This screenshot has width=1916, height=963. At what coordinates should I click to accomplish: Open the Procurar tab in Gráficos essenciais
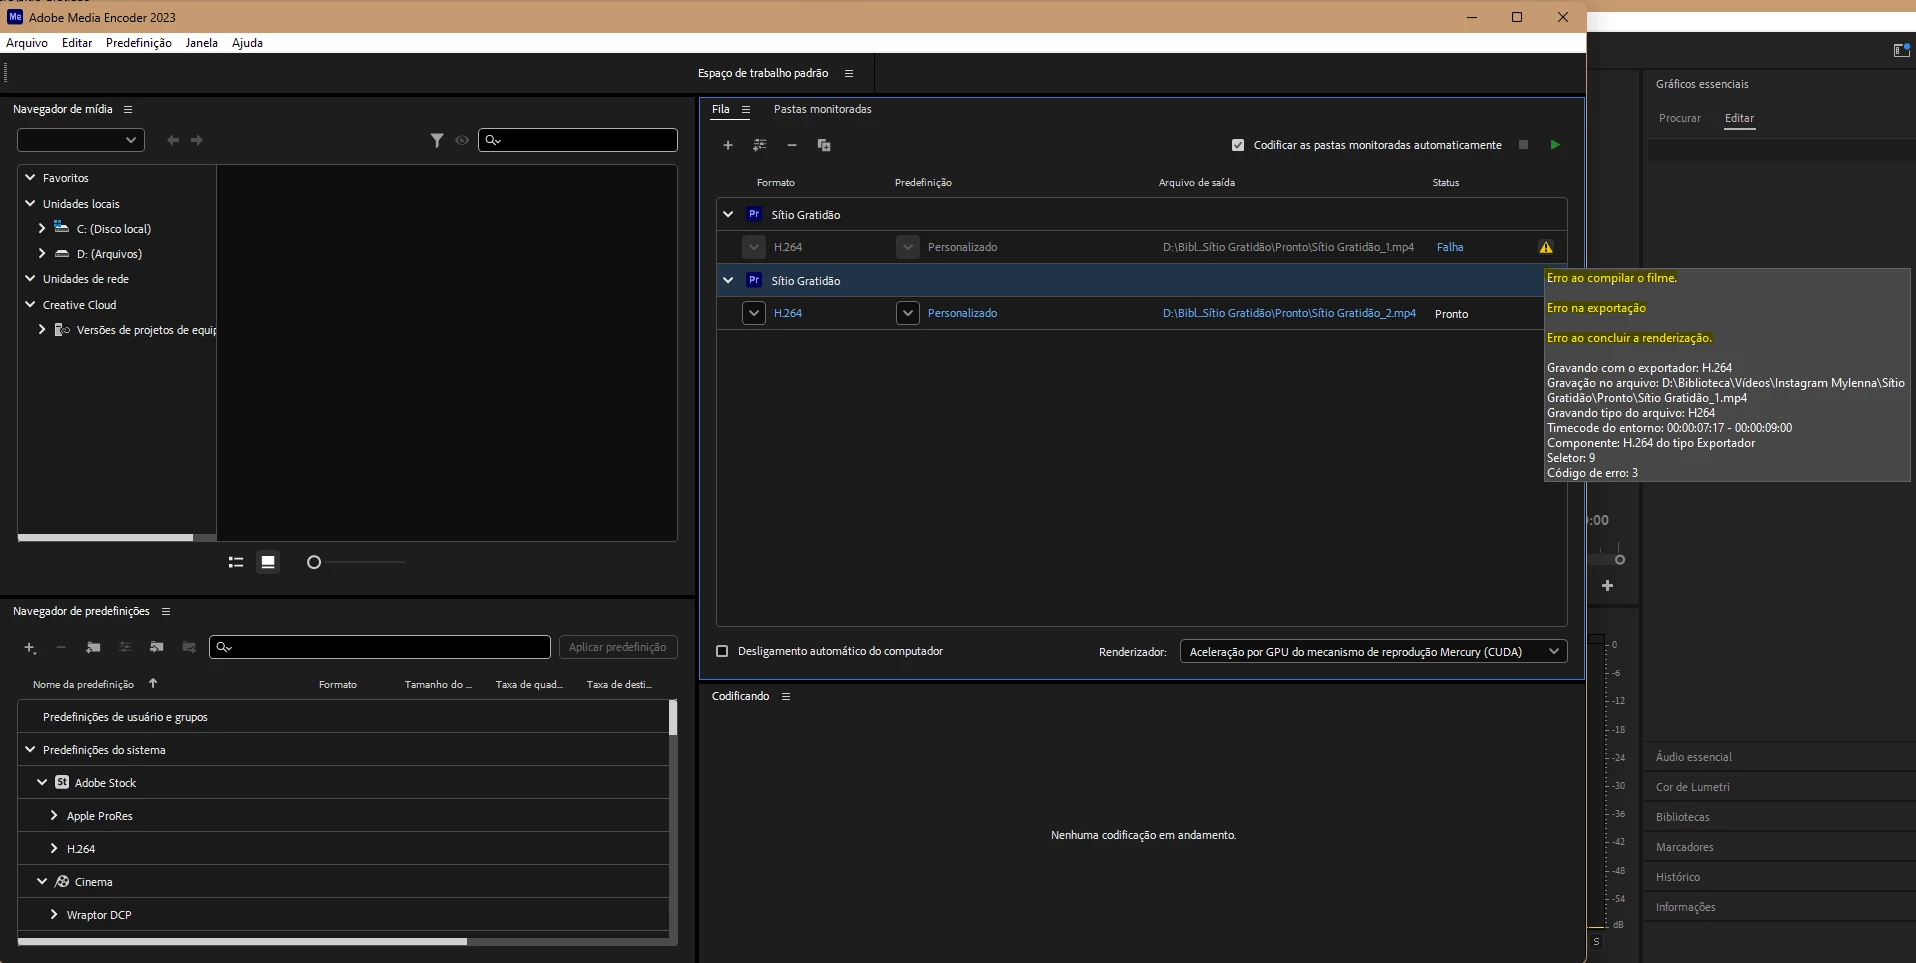click(1680, 118)
